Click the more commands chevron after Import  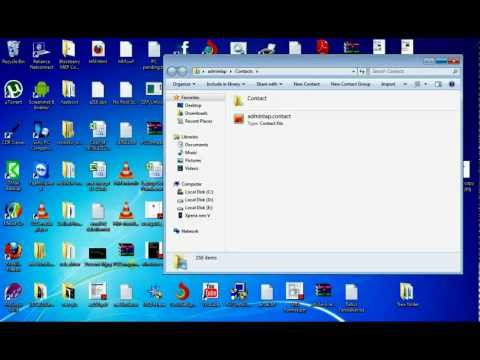tap(405, 84)
